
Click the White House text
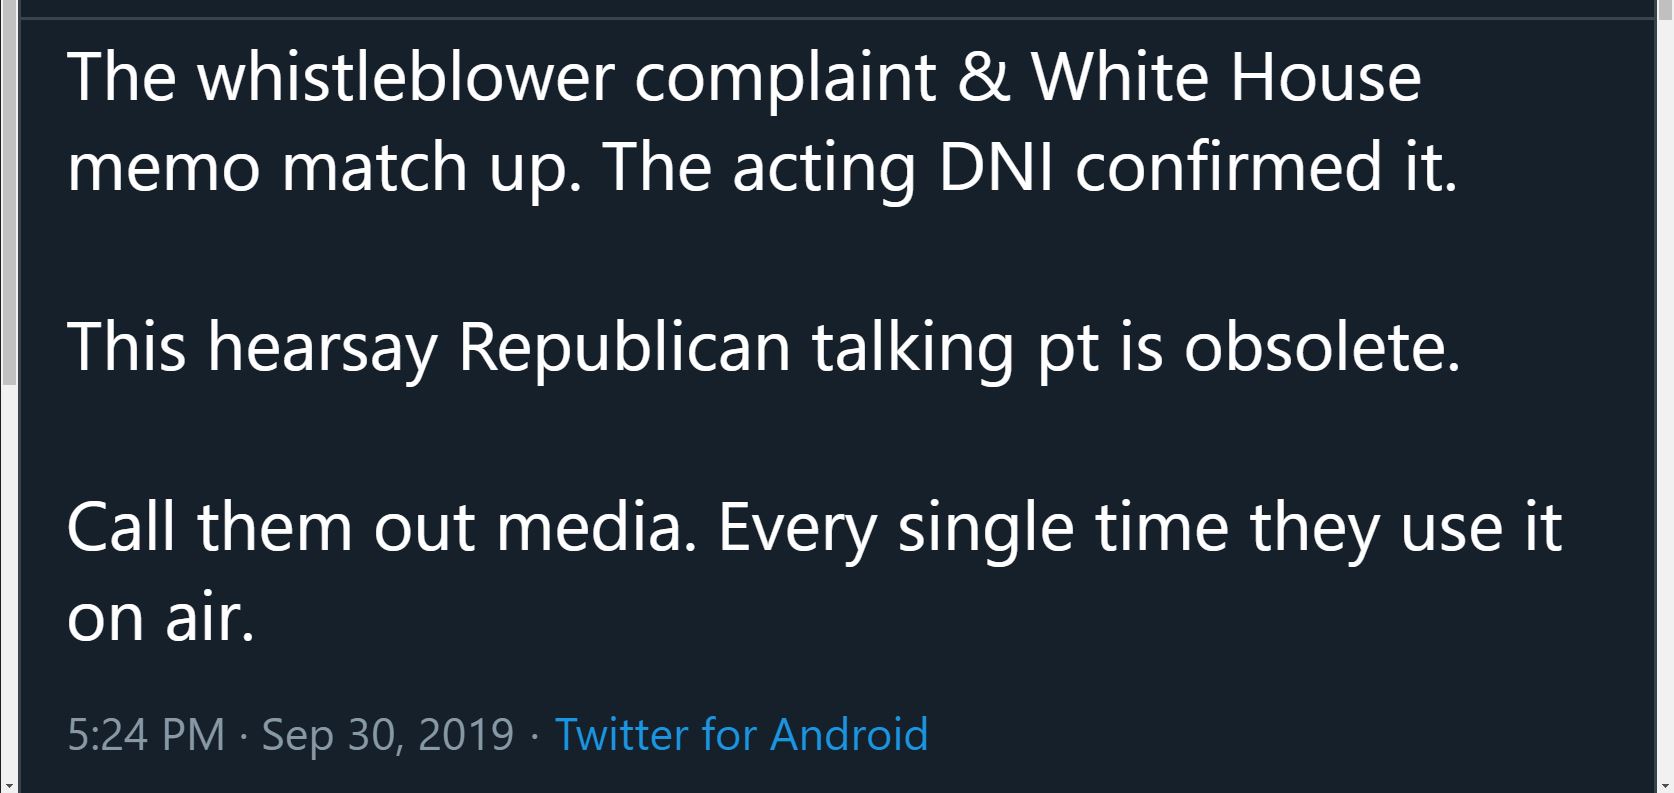(1226, 77)
